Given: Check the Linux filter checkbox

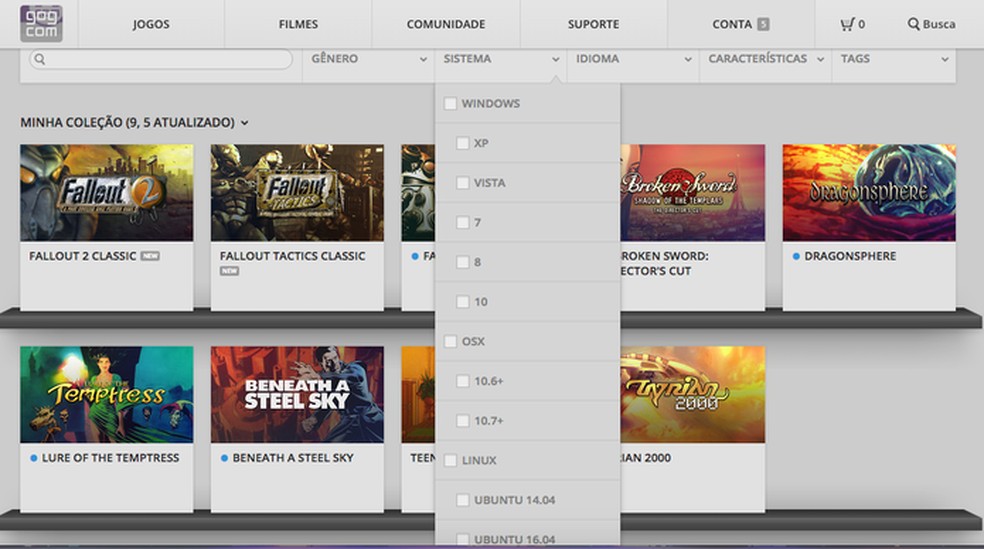Looking at the screenshot, I should [x=450, y=461].
